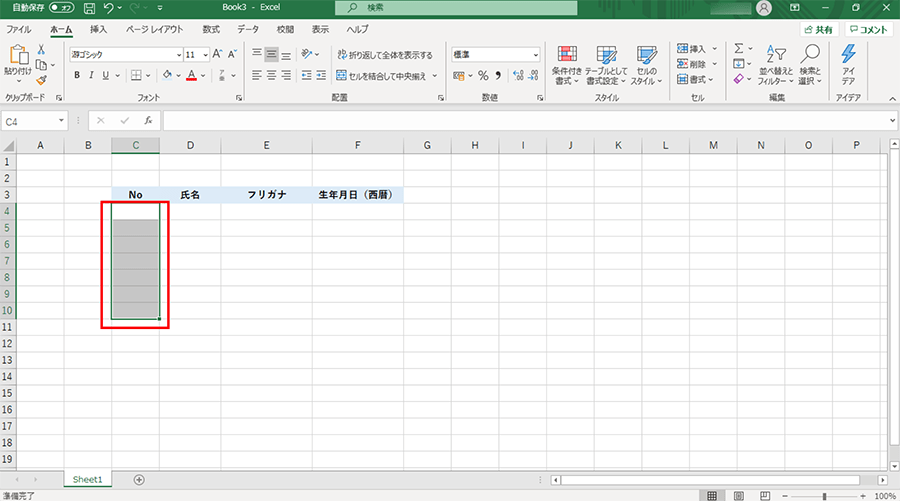Open the Format (書式) cells dropdown
900x501 pixels.
[696, 79]
